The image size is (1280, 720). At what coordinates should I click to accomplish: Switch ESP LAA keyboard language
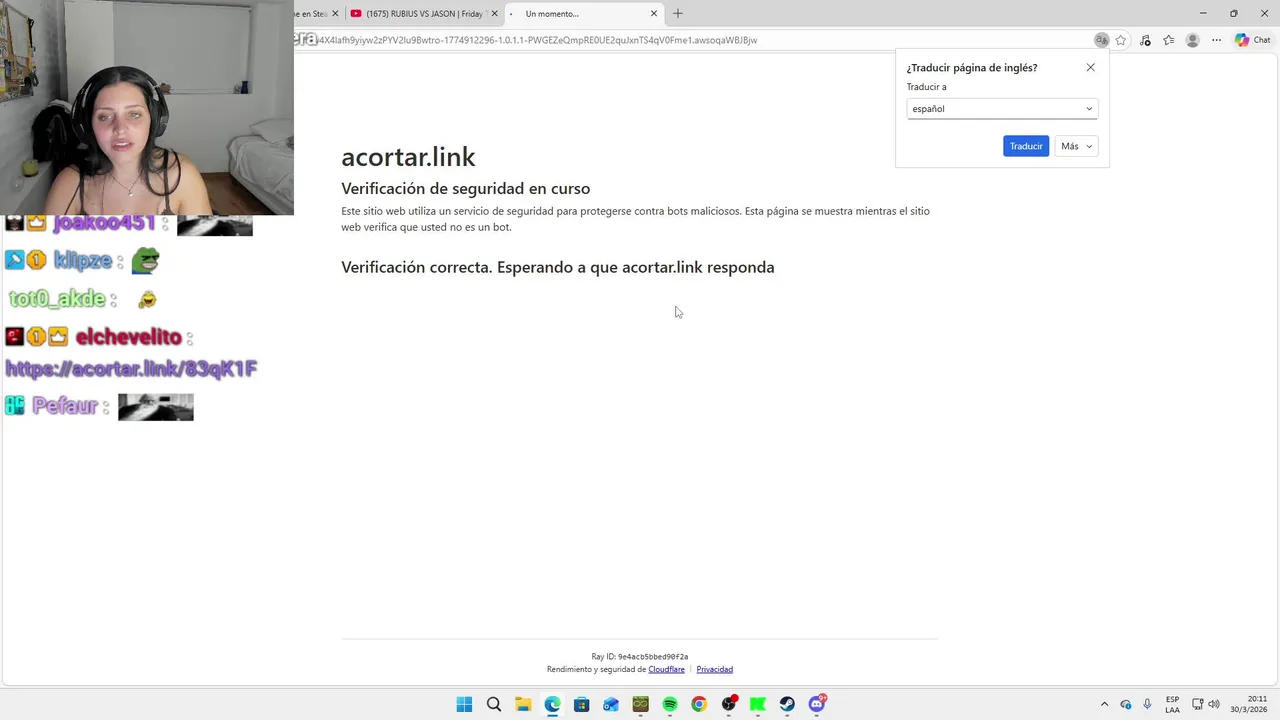point(1172,704)
